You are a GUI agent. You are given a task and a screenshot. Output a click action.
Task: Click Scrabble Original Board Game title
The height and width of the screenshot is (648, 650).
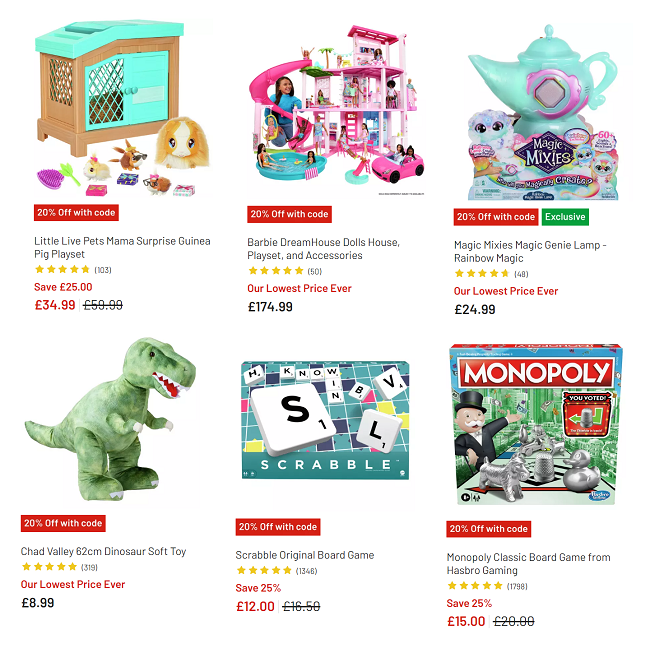tap(305, 555)
